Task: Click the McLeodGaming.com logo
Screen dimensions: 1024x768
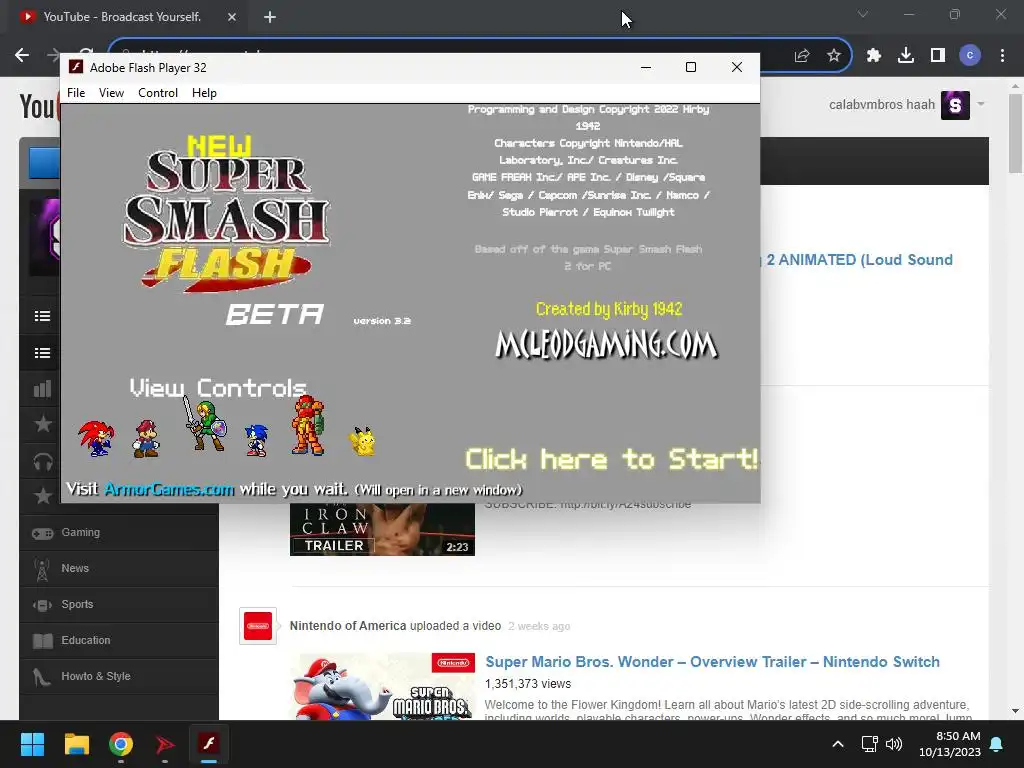Action: 606,344
